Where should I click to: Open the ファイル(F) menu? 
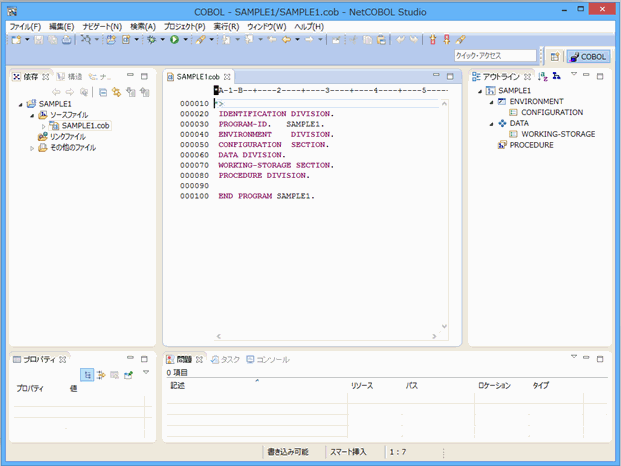(25, 27)
